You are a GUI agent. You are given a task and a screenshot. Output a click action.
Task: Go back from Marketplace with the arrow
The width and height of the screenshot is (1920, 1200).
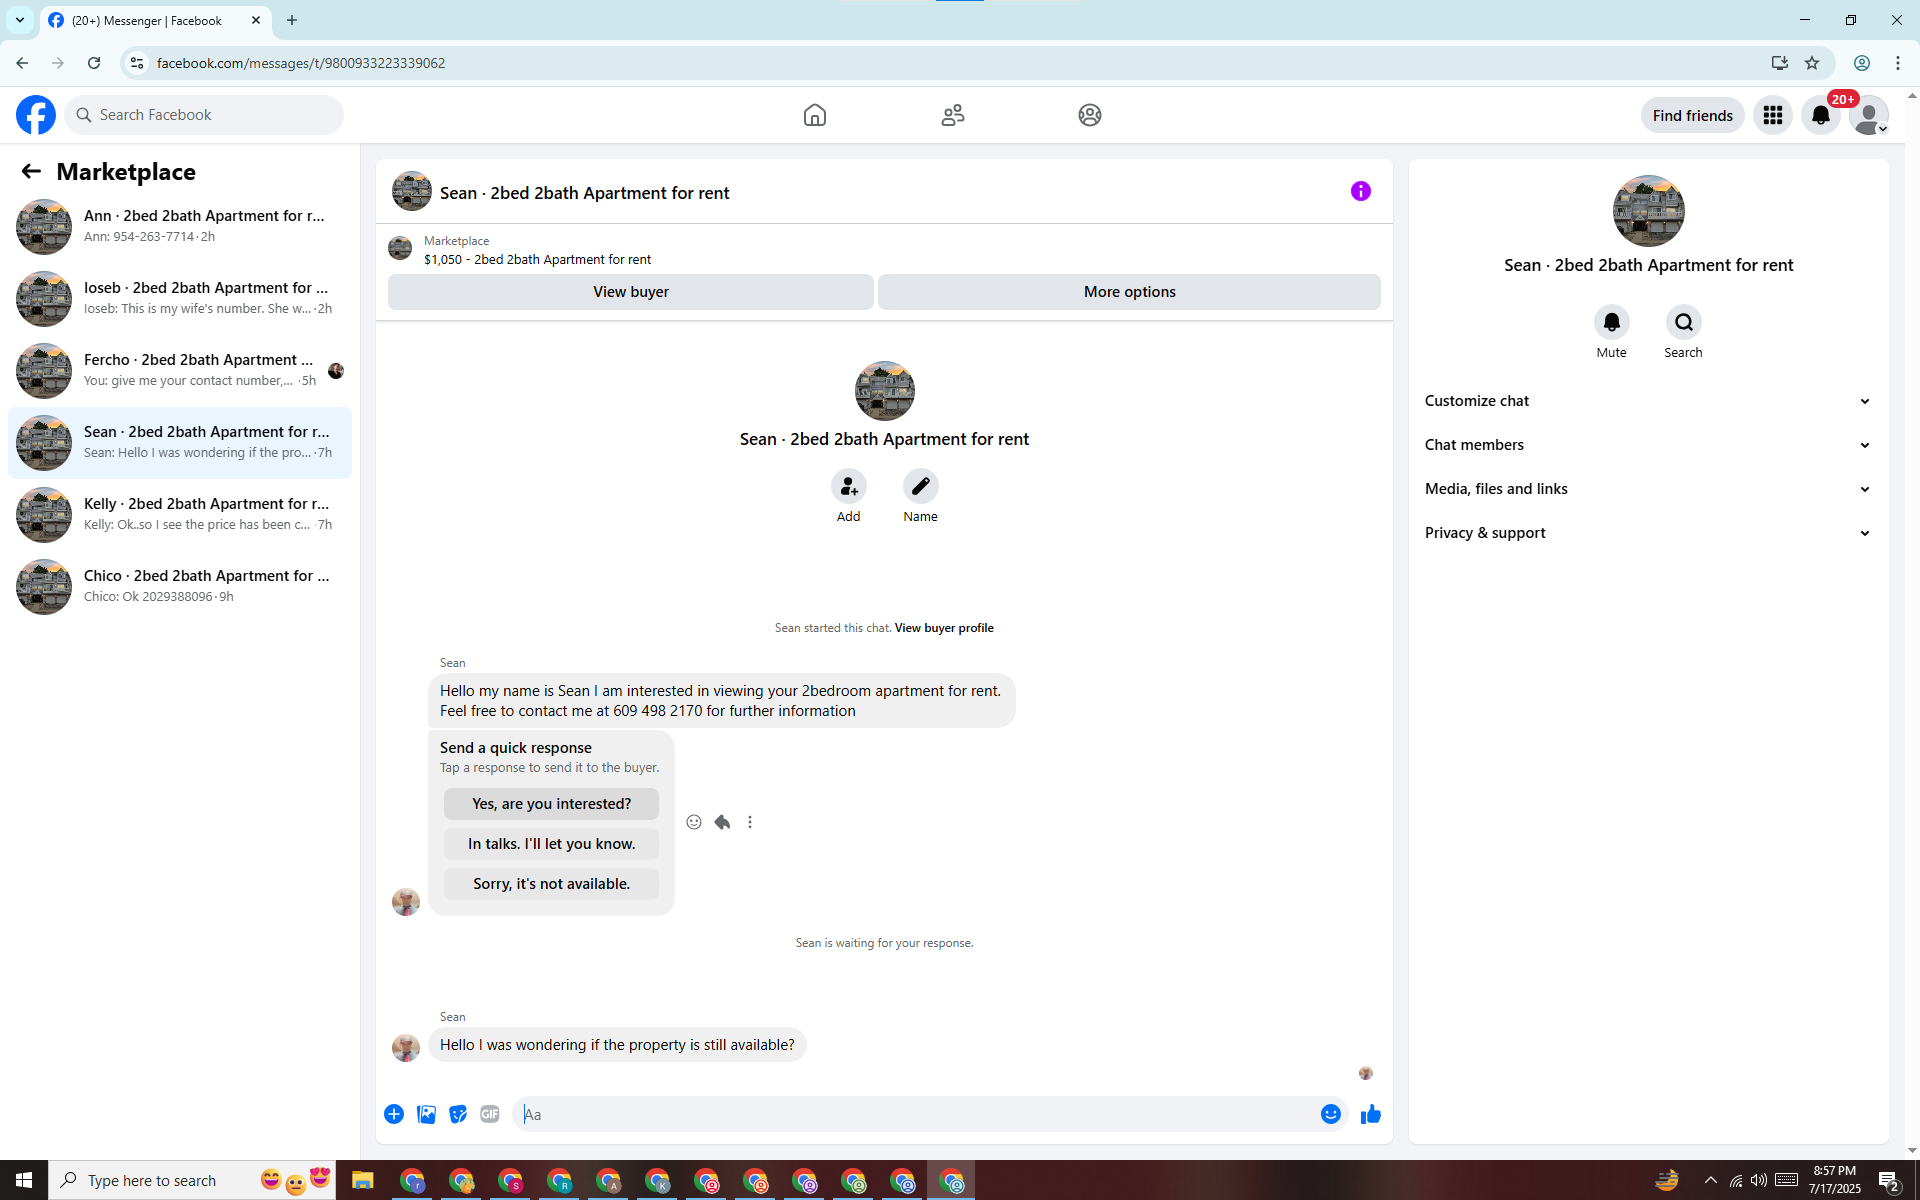(x=31, y=172)
